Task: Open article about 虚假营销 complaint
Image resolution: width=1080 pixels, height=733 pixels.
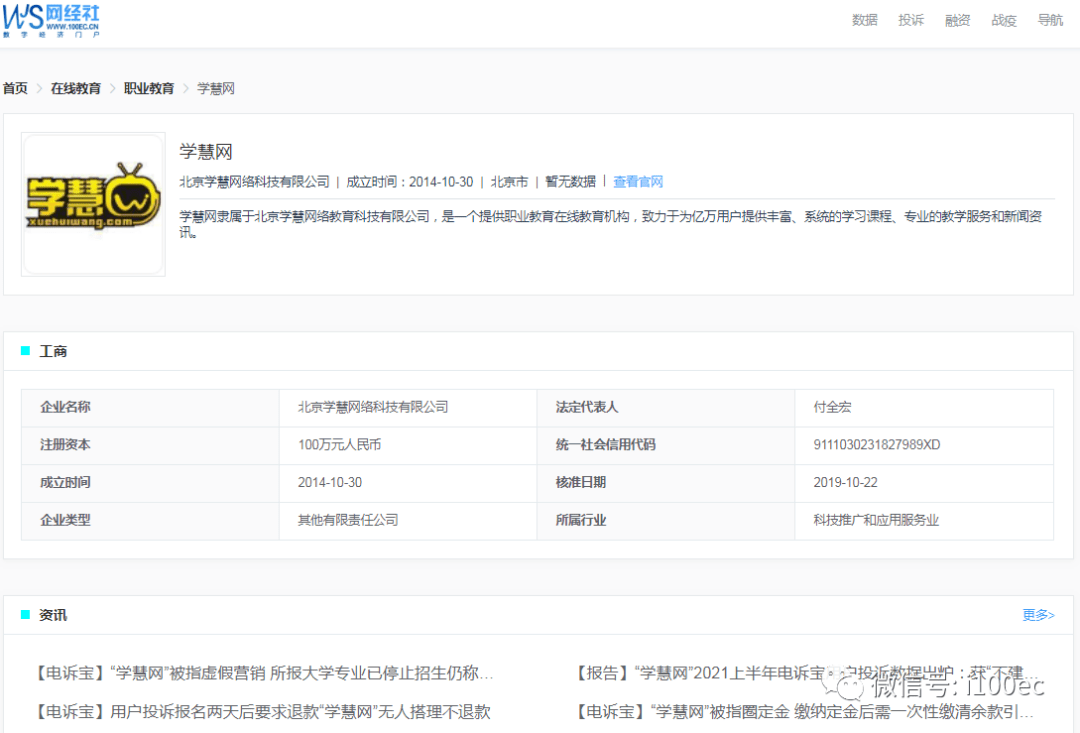Action: pos(263,673)
